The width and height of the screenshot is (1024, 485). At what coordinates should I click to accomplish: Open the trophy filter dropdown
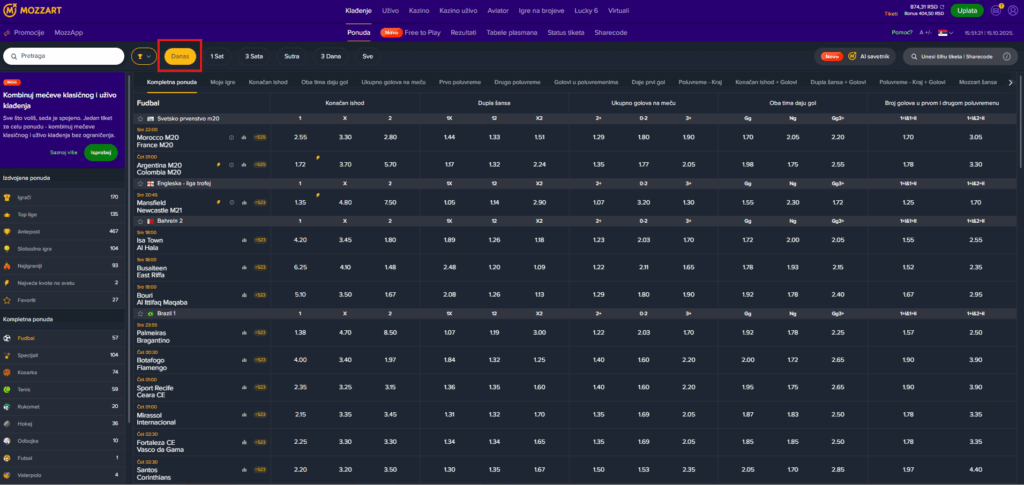tap(144, 57)
